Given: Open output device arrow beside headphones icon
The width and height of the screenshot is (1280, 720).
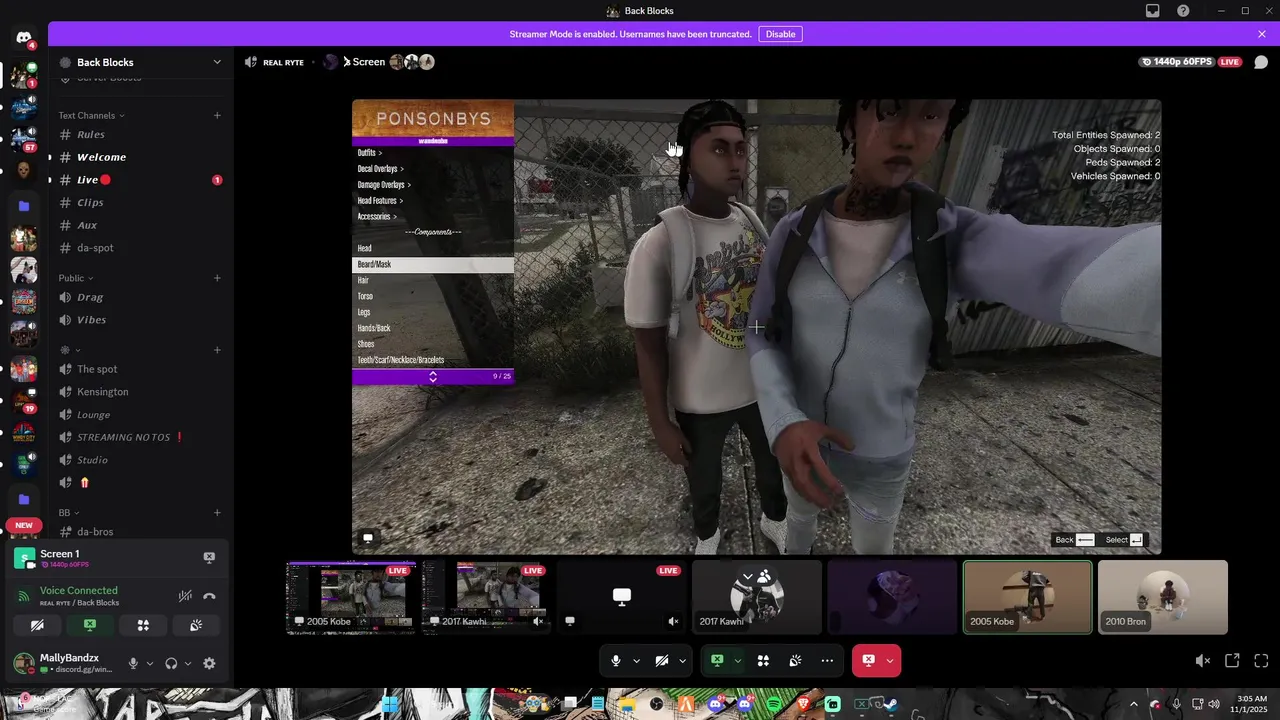Looking at the screenshot, I should click(x=188, y=663).
